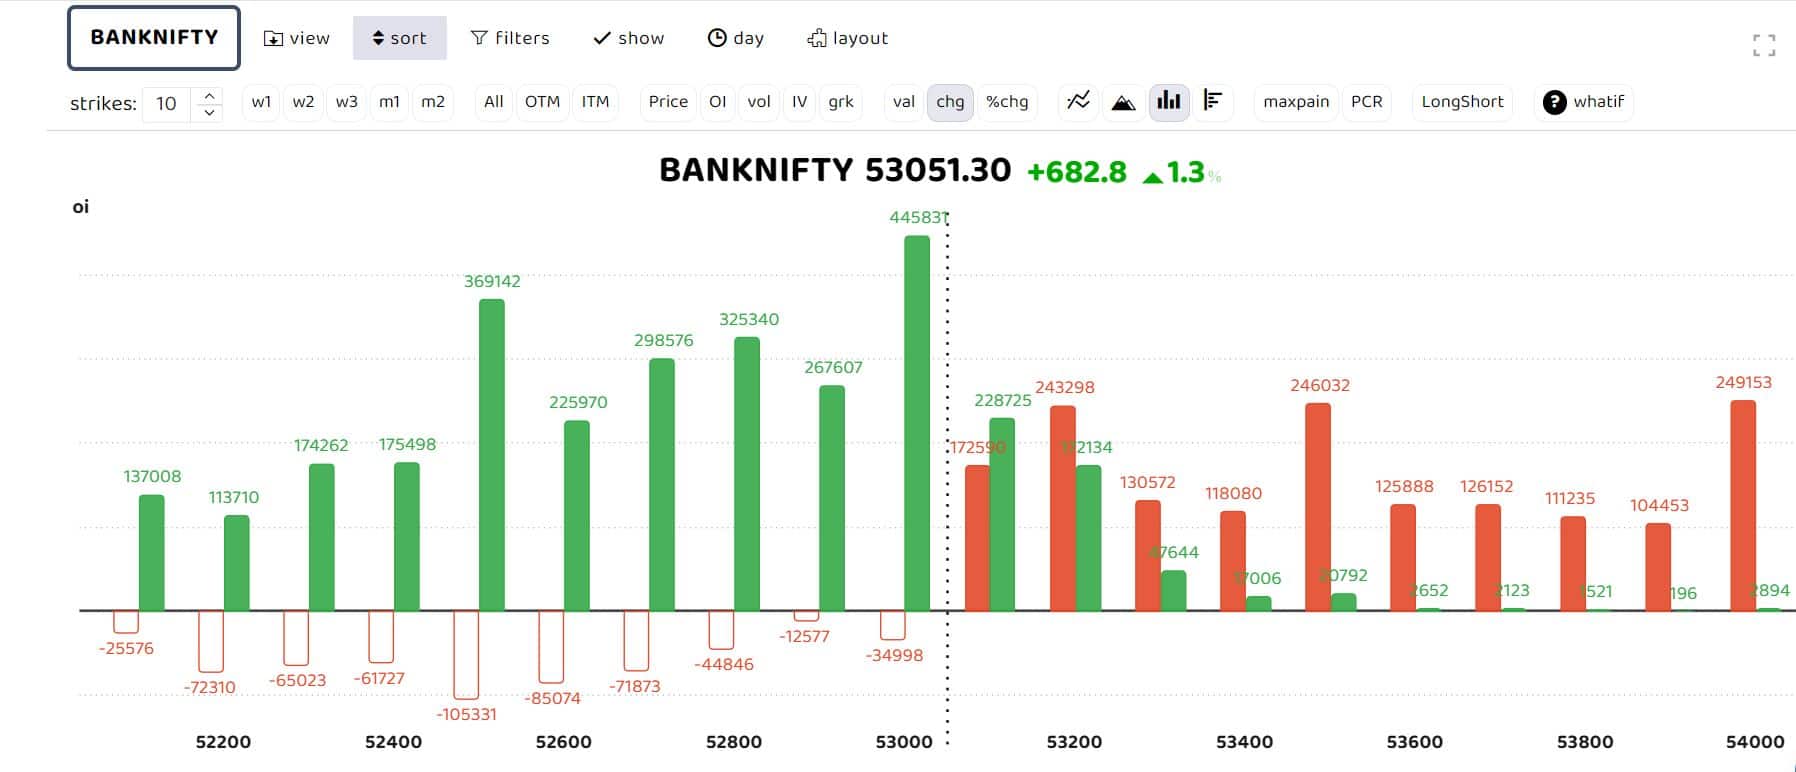This screenshot has height=772, width=1796.
Task: Open the view menu
Action: pyautogui.click(x=297, y=38)
